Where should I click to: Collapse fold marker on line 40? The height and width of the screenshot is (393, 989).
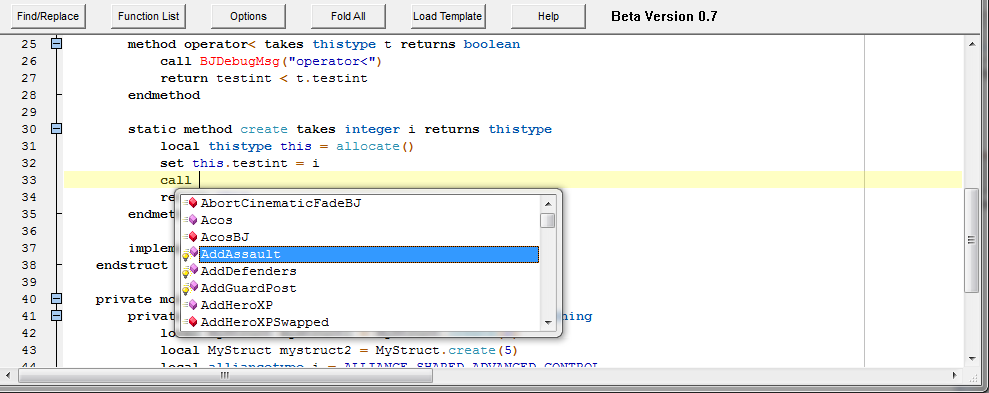coord(57,298)
